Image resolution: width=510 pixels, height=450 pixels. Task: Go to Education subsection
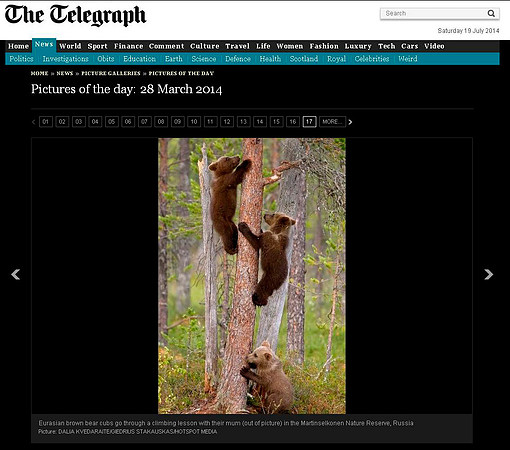click(139, 59)
